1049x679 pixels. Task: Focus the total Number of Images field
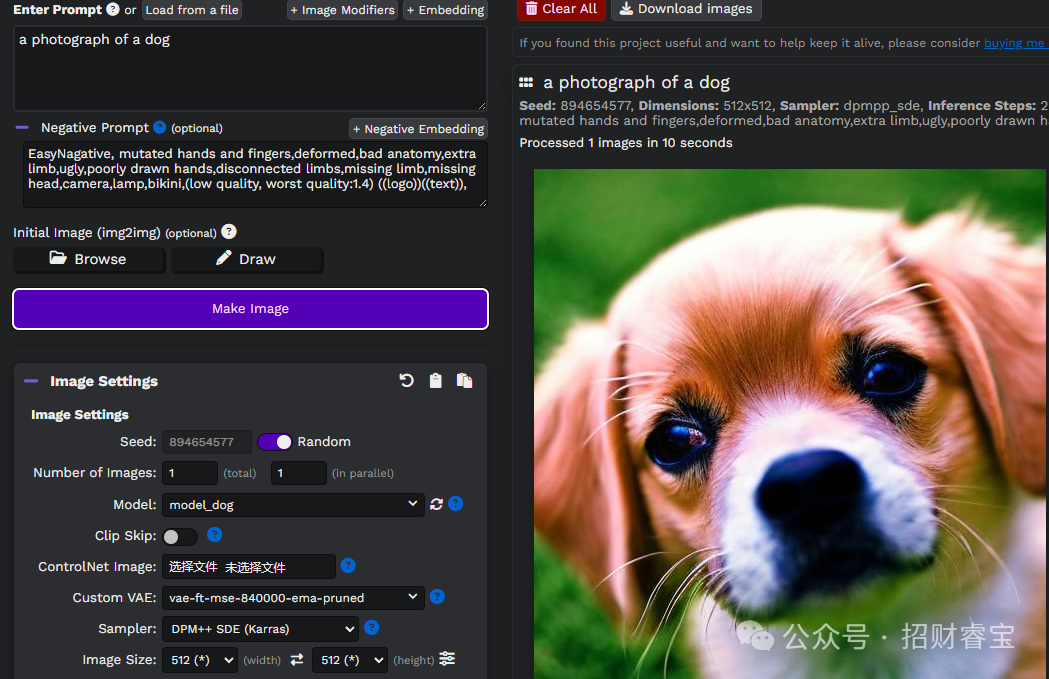(190, 473)
